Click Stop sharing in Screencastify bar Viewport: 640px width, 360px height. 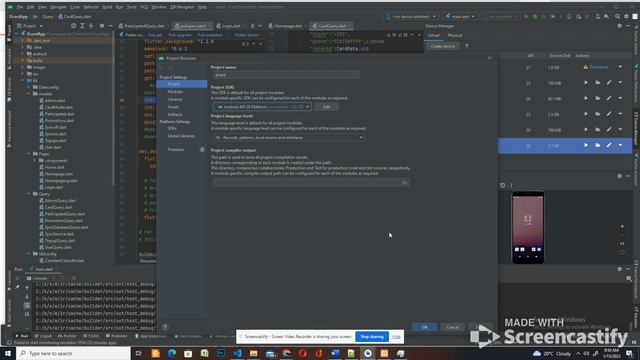(x=372, y=337)
